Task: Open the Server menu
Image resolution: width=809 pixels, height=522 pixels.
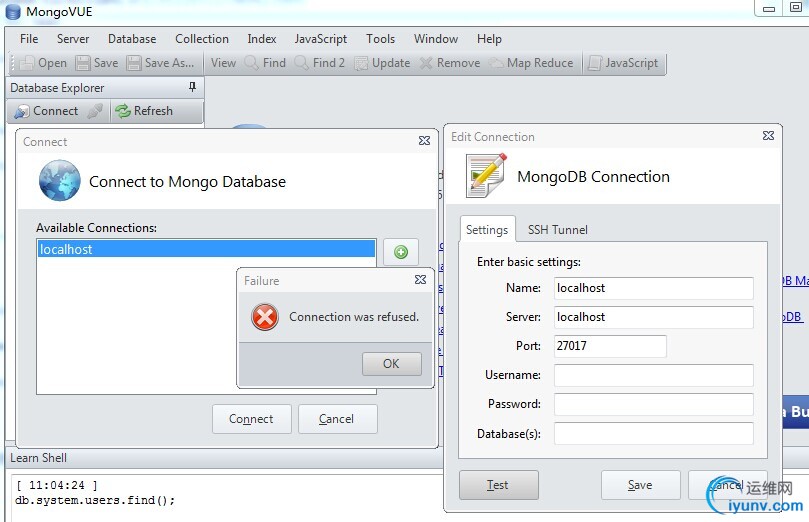Action: (x=73, y=39)
